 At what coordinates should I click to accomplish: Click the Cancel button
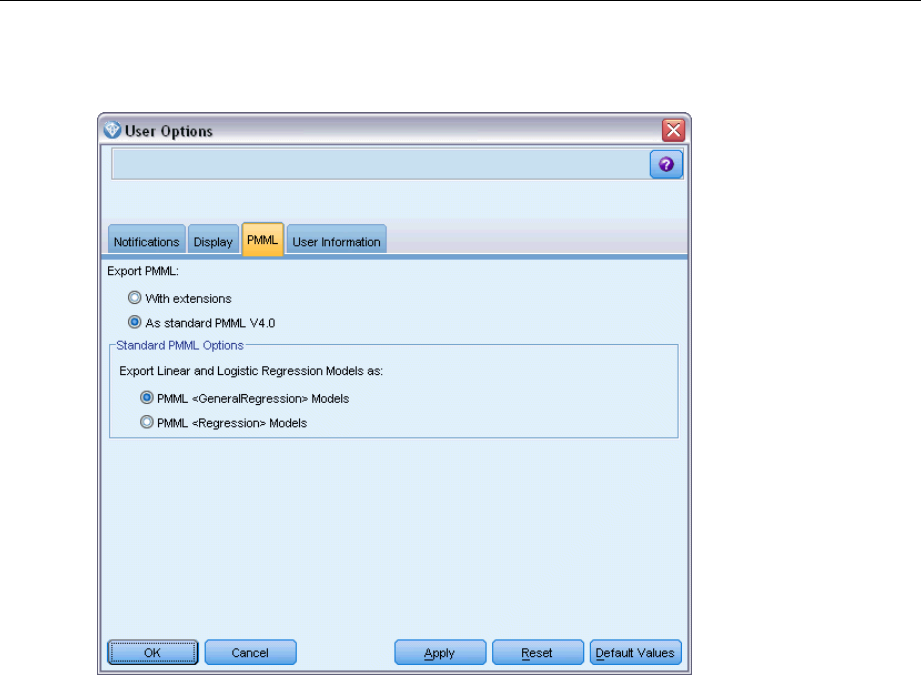pos(250,653)
